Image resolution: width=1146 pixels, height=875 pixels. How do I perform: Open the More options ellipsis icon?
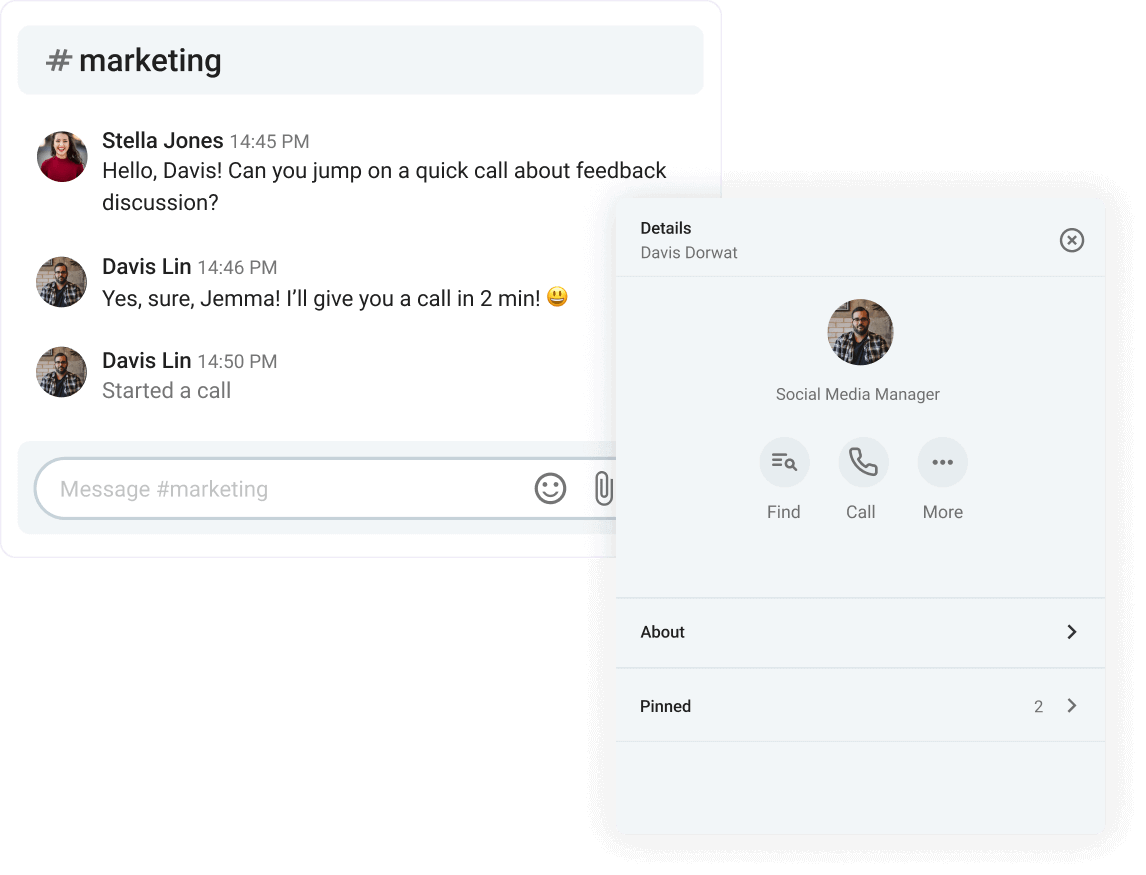pyautogui.click(x=942, y=462)
